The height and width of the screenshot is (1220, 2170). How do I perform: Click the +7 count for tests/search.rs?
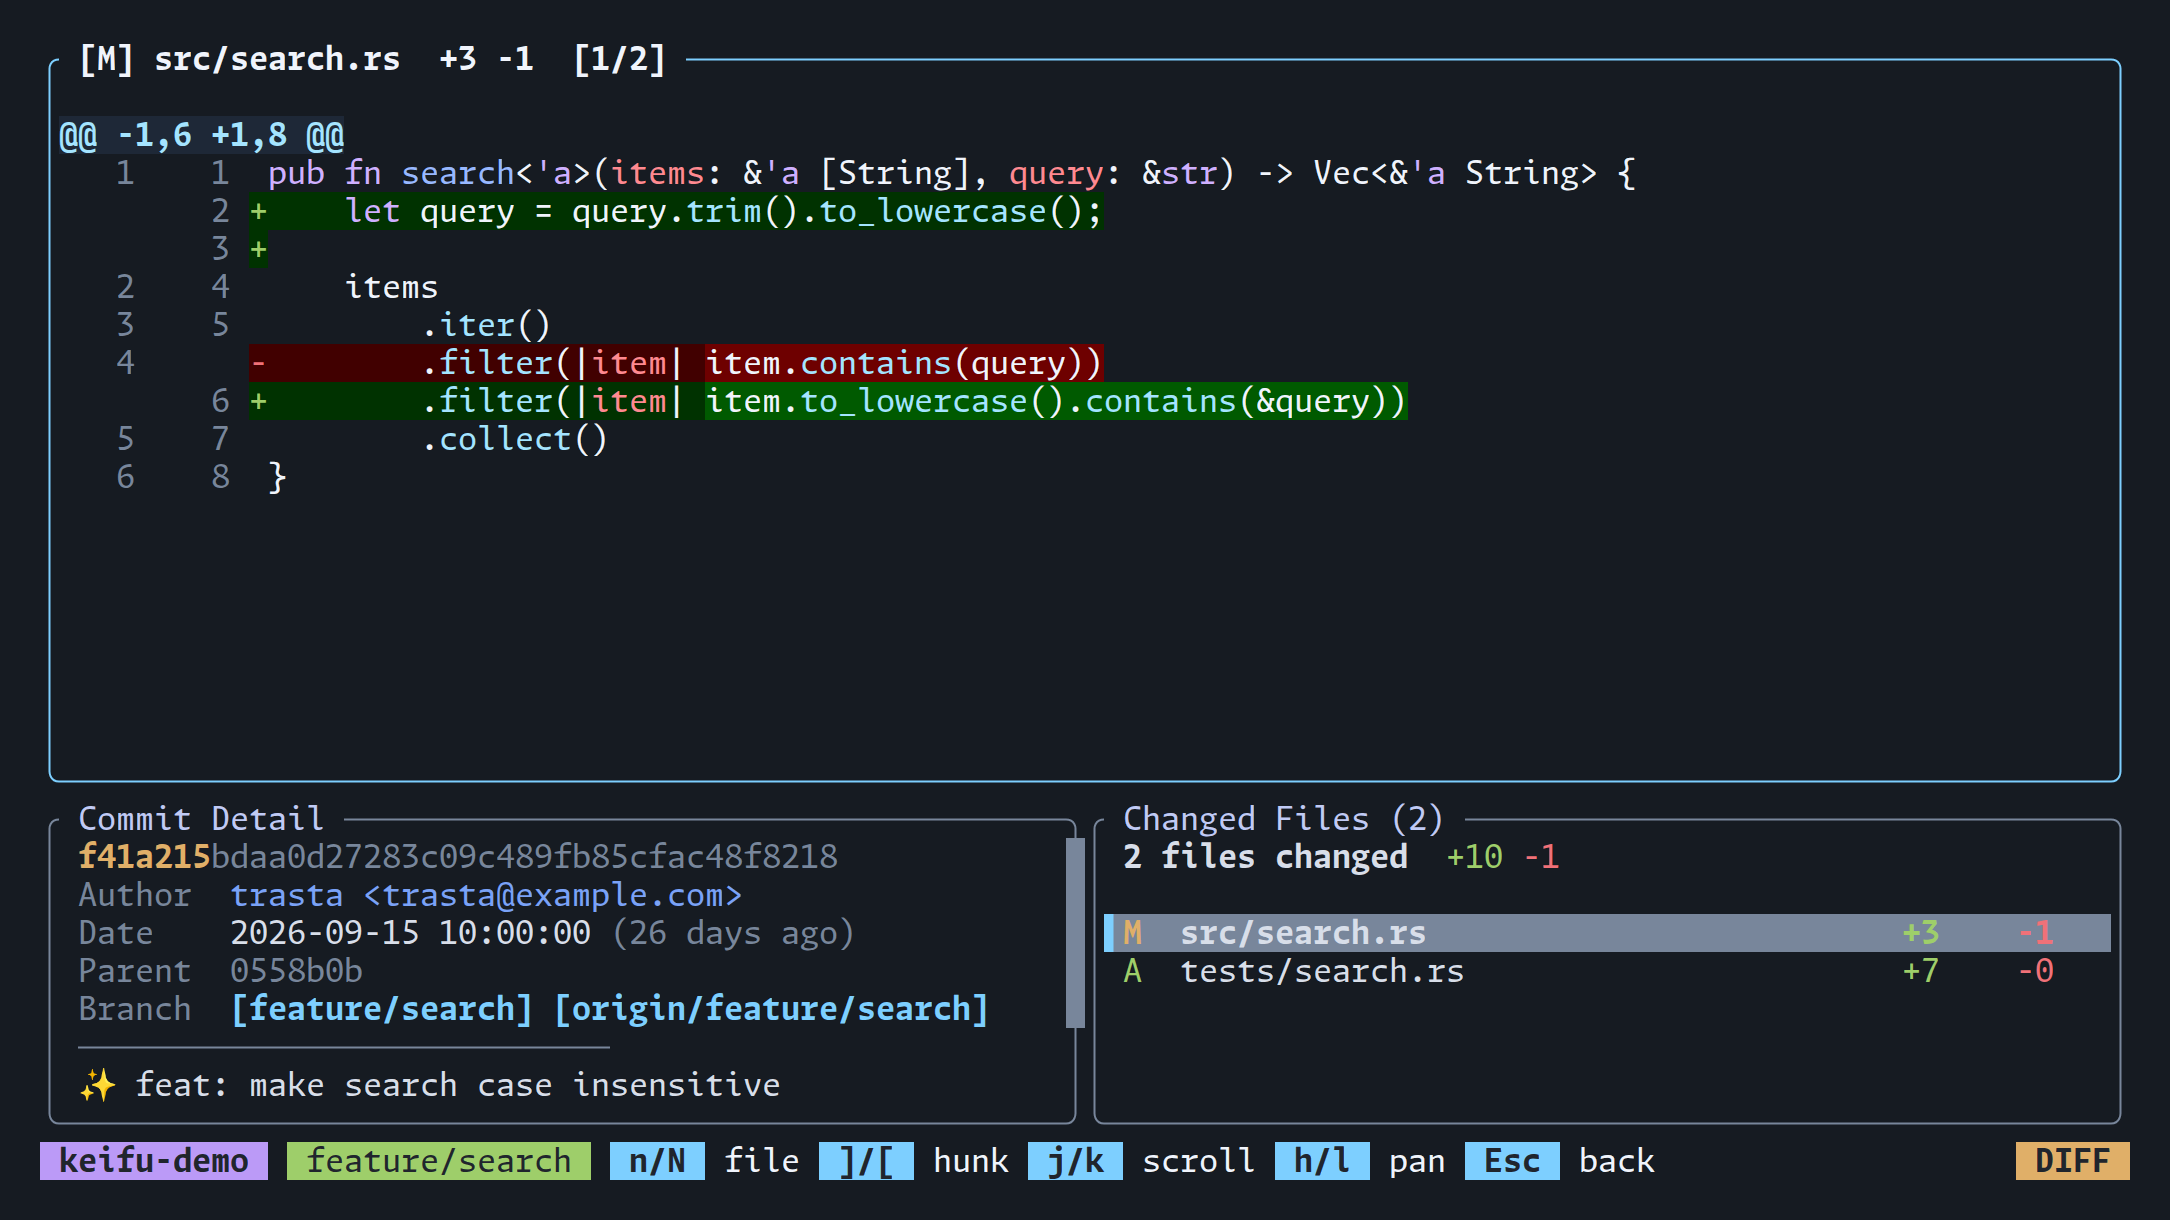[x=1920, y=971]
